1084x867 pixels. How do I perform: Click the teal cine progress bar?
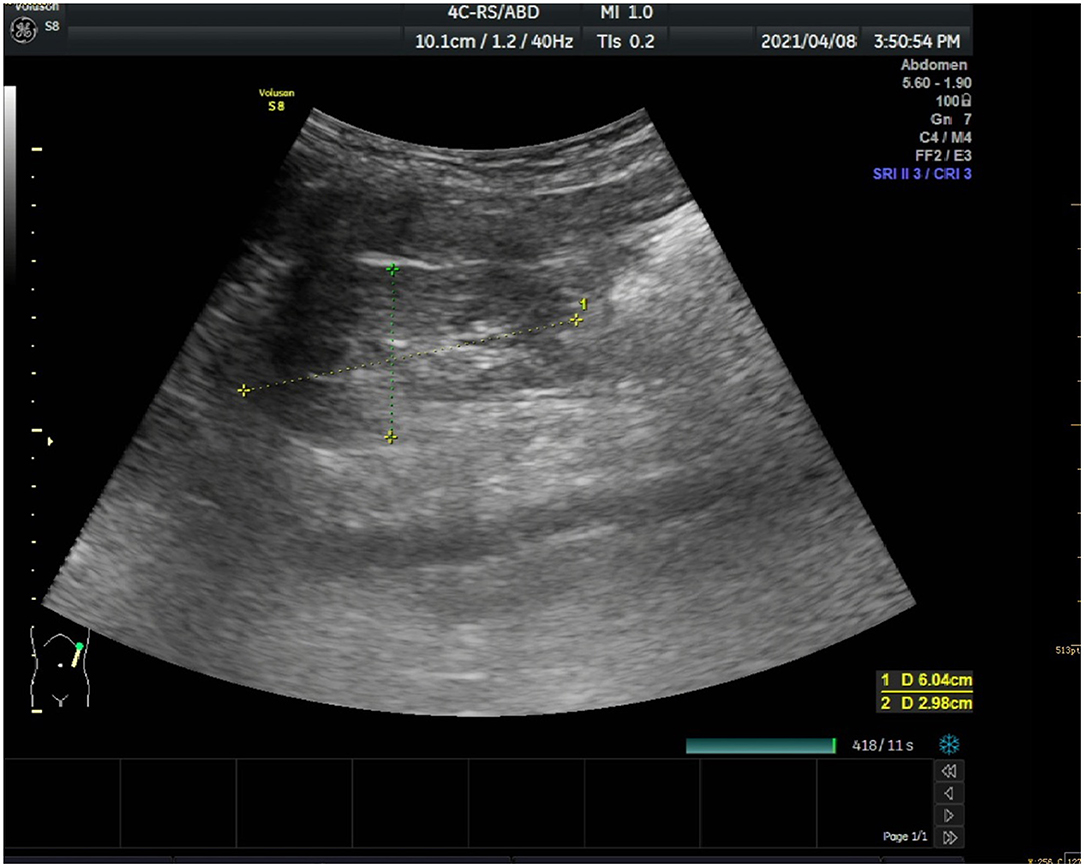pyautogui.click(x=761, y=745)
